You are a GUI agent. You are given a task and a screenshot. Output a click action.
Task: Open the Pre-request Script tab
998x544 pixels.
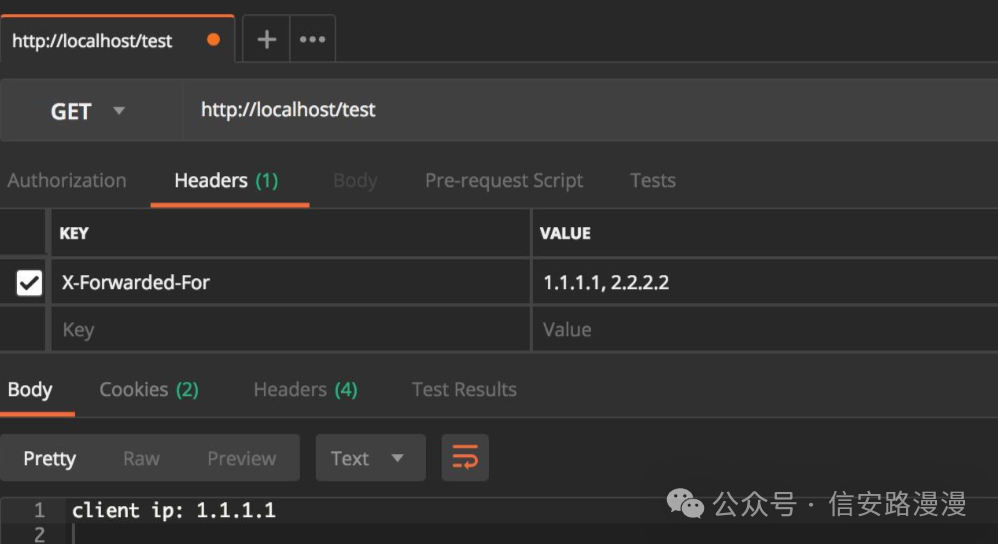(503, 181)
